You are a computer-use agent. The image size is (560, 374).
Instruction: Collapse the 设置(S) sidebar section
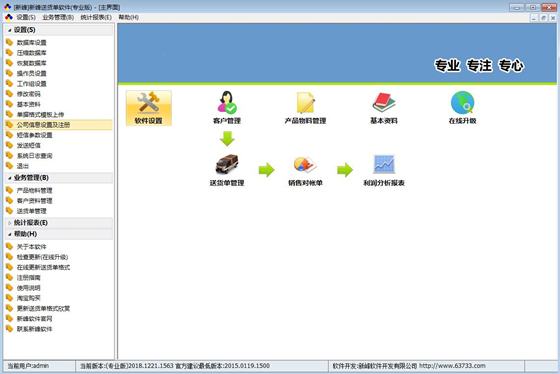pos(59,30)
